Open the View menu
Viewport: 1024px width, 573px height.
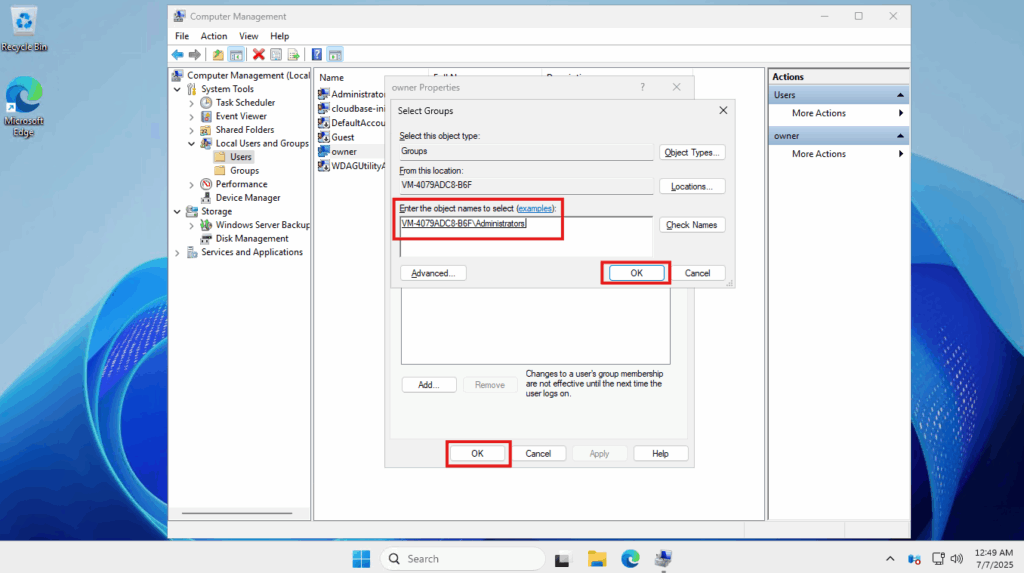(248, 36)
